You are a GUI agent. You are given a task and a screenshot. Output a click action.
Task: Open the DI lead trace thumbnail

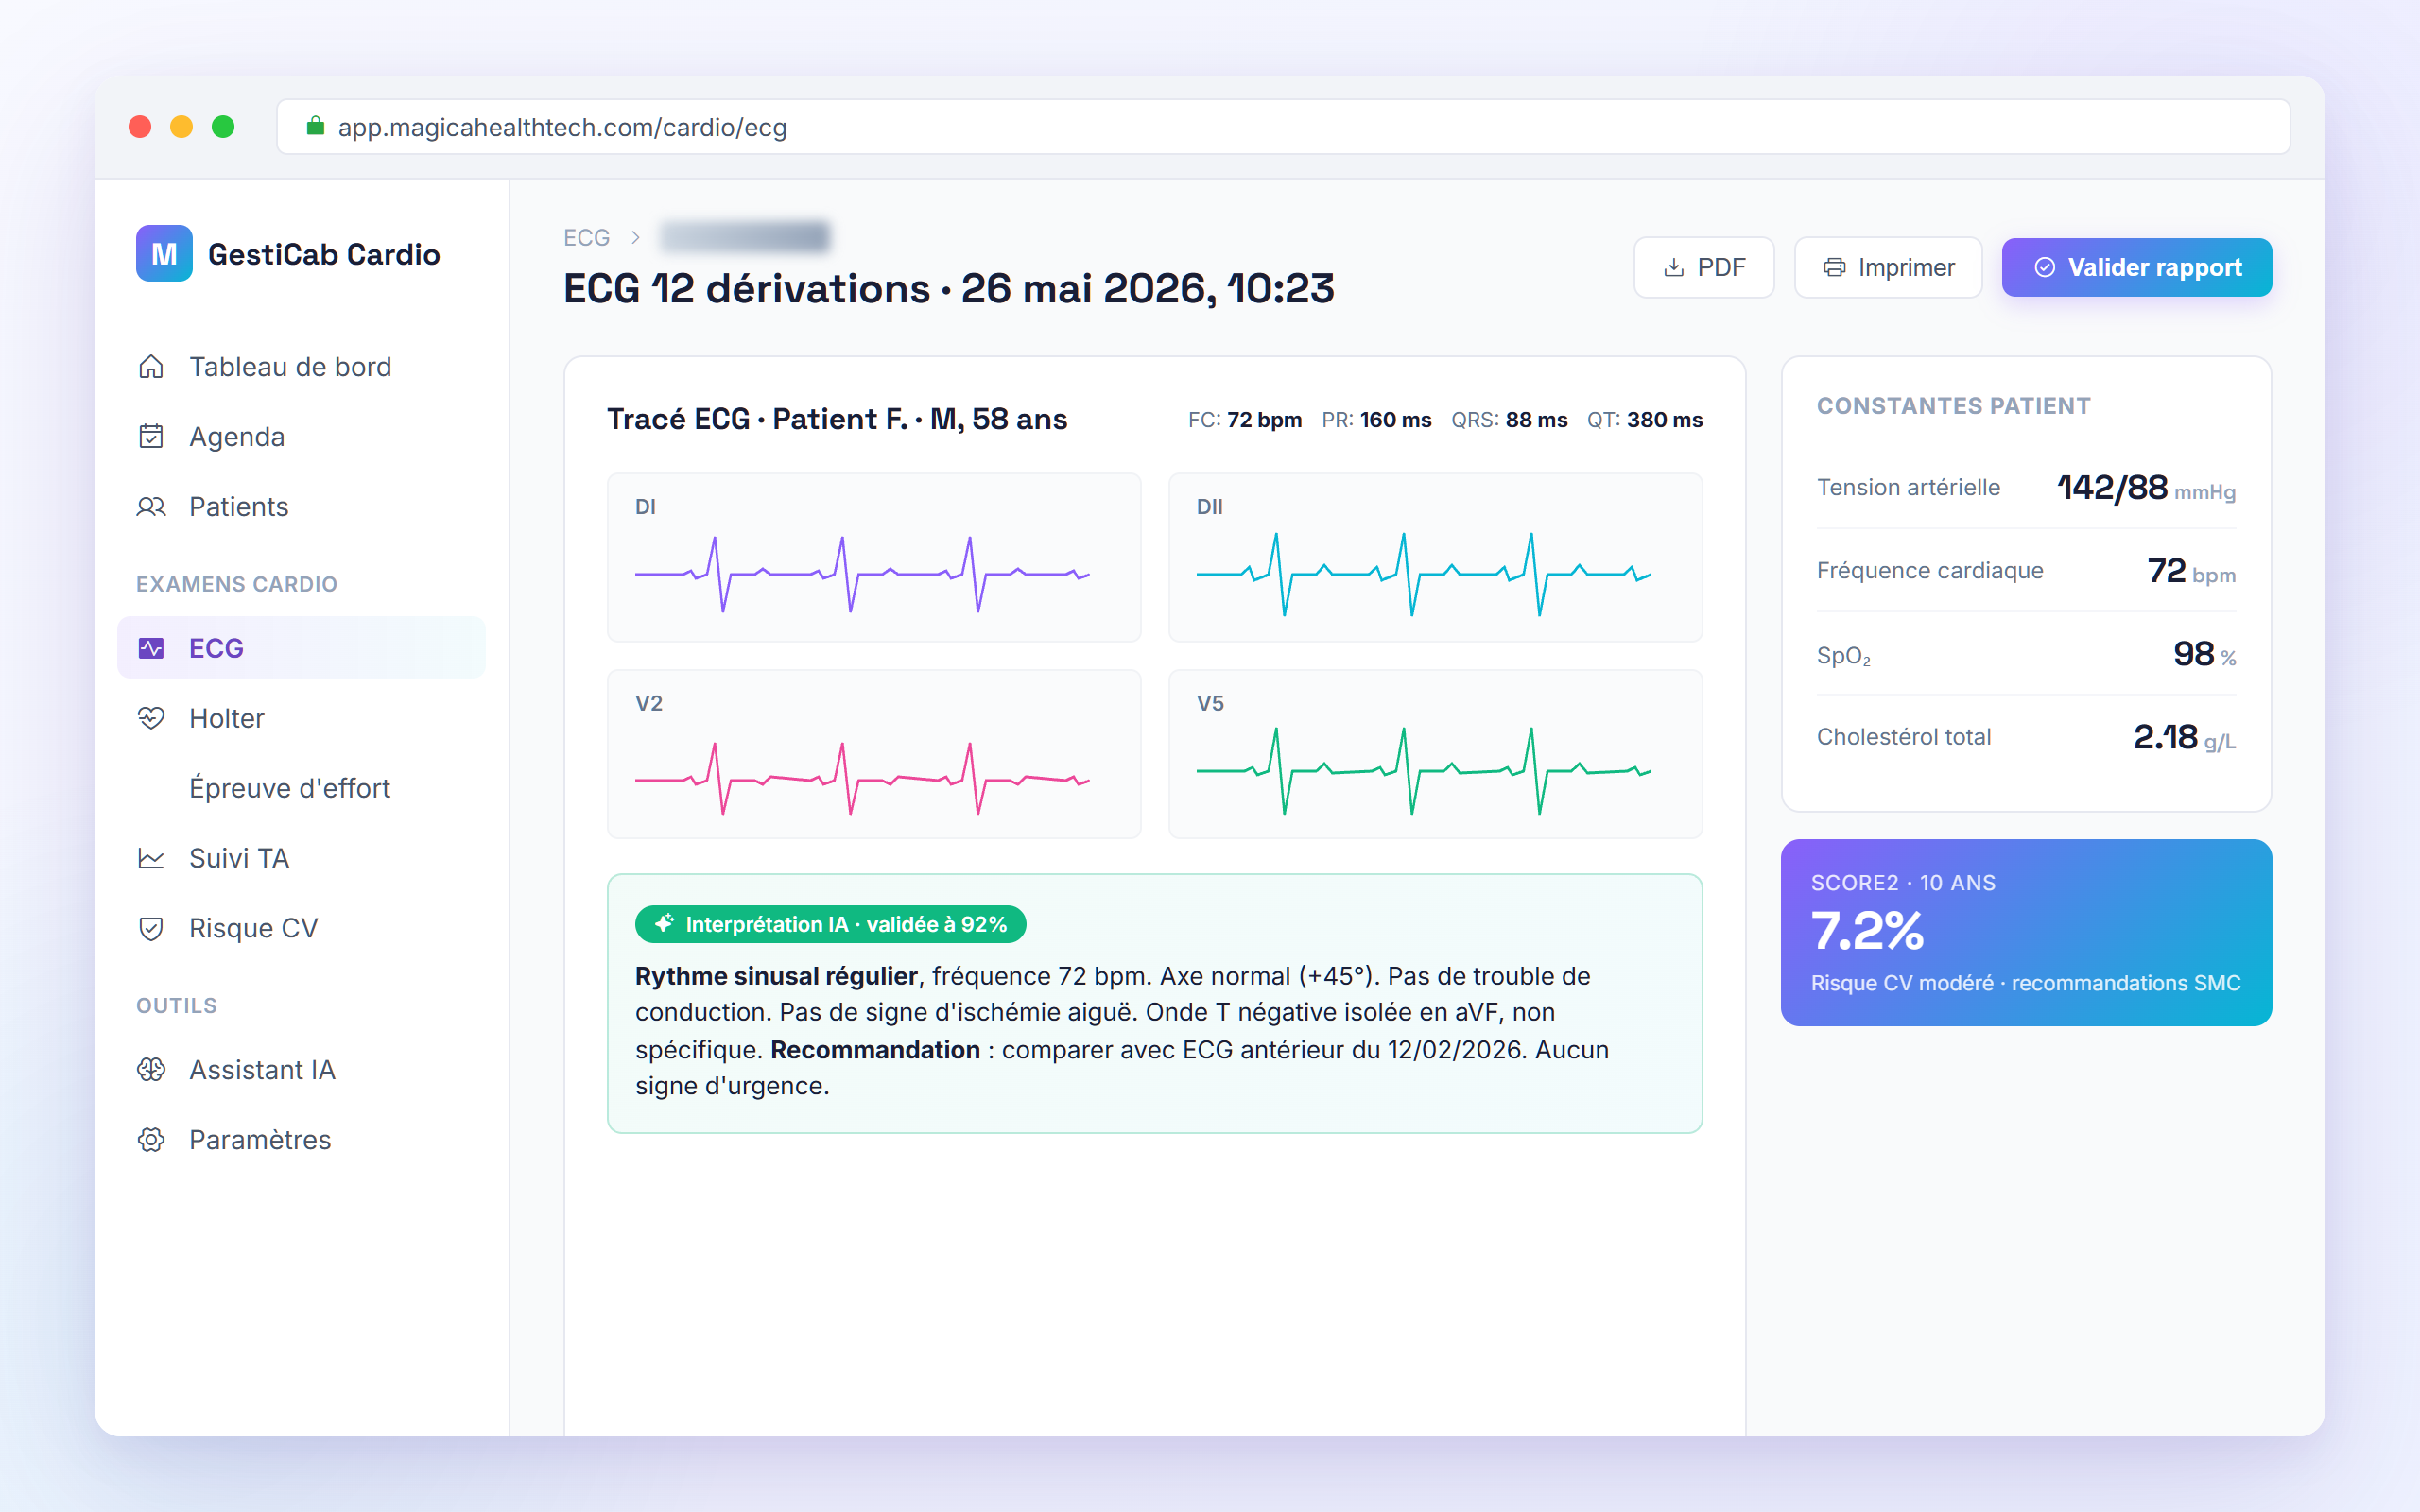point(874,557)
